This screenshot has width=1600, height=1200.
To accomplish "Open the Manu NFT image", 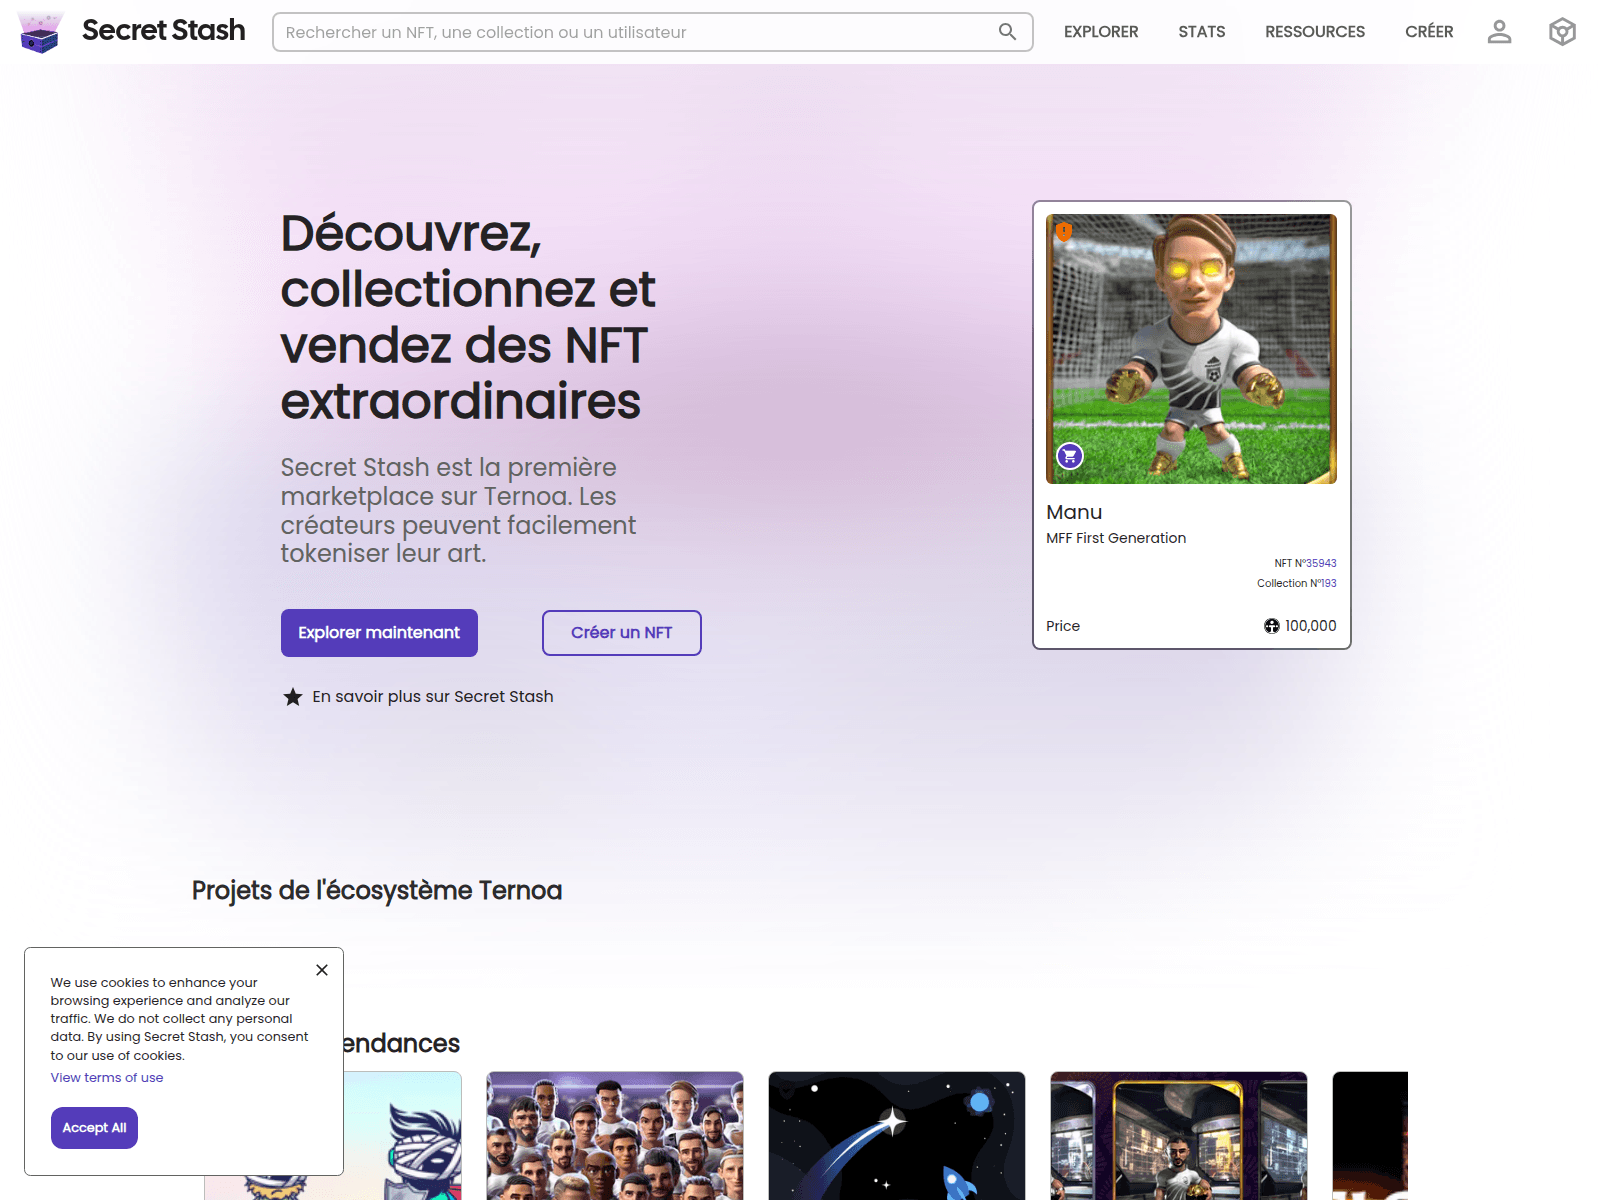I will (1191, 349).
